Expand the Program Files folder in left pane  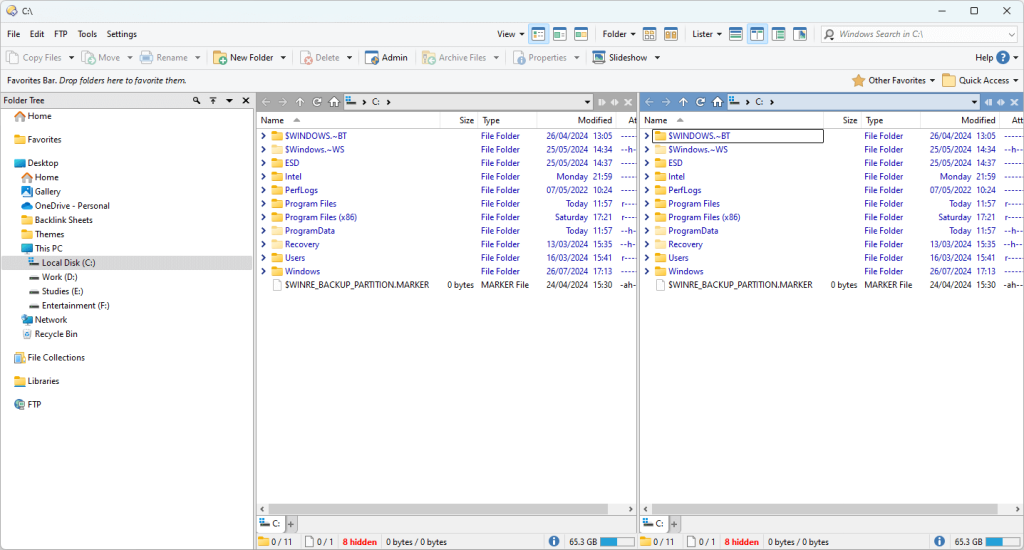263,204
